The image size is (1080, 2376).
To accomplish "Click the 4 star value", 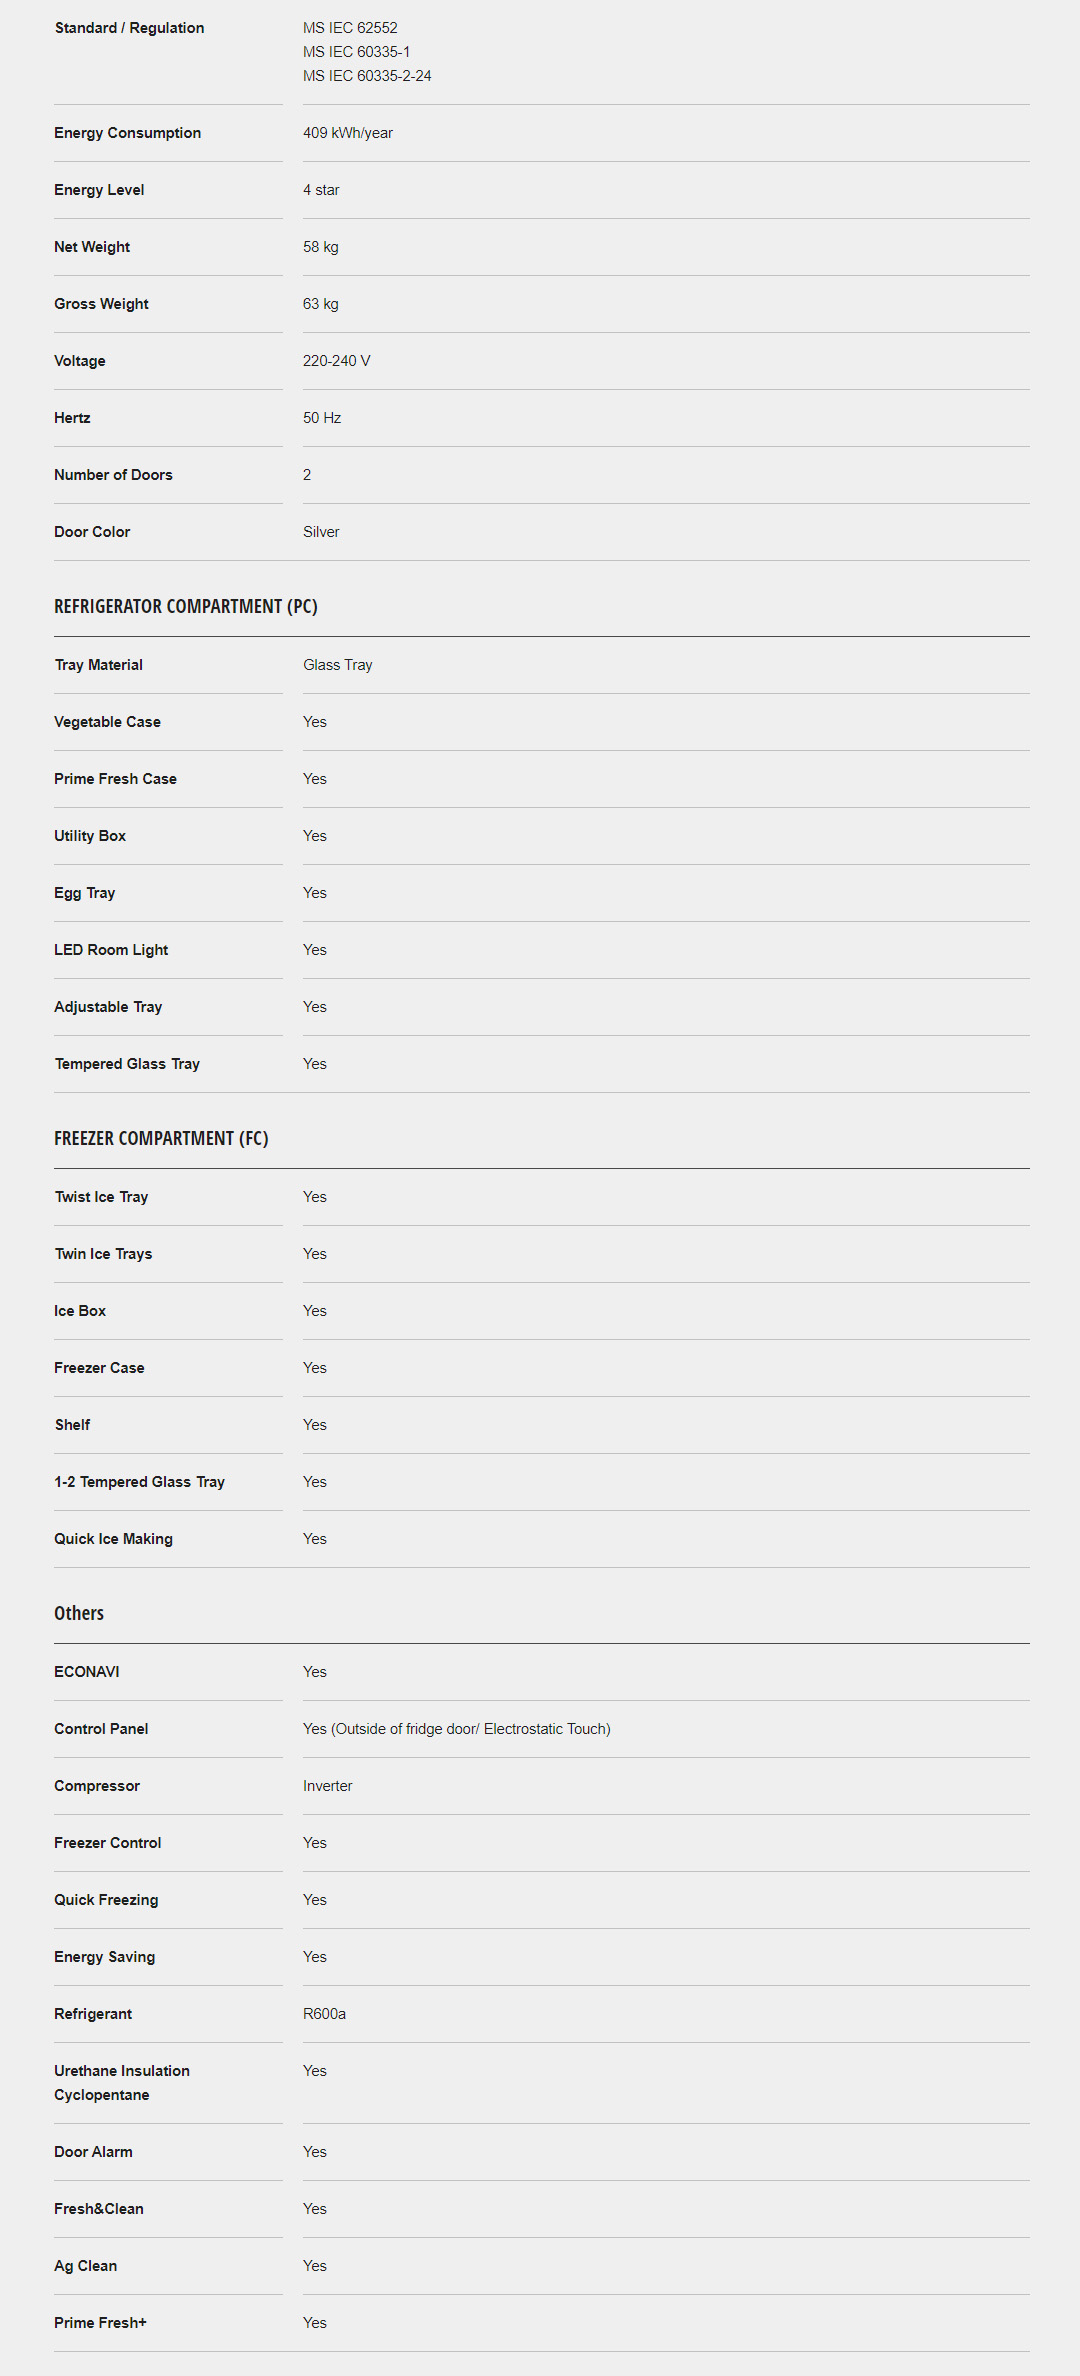I will pos(321,190).
